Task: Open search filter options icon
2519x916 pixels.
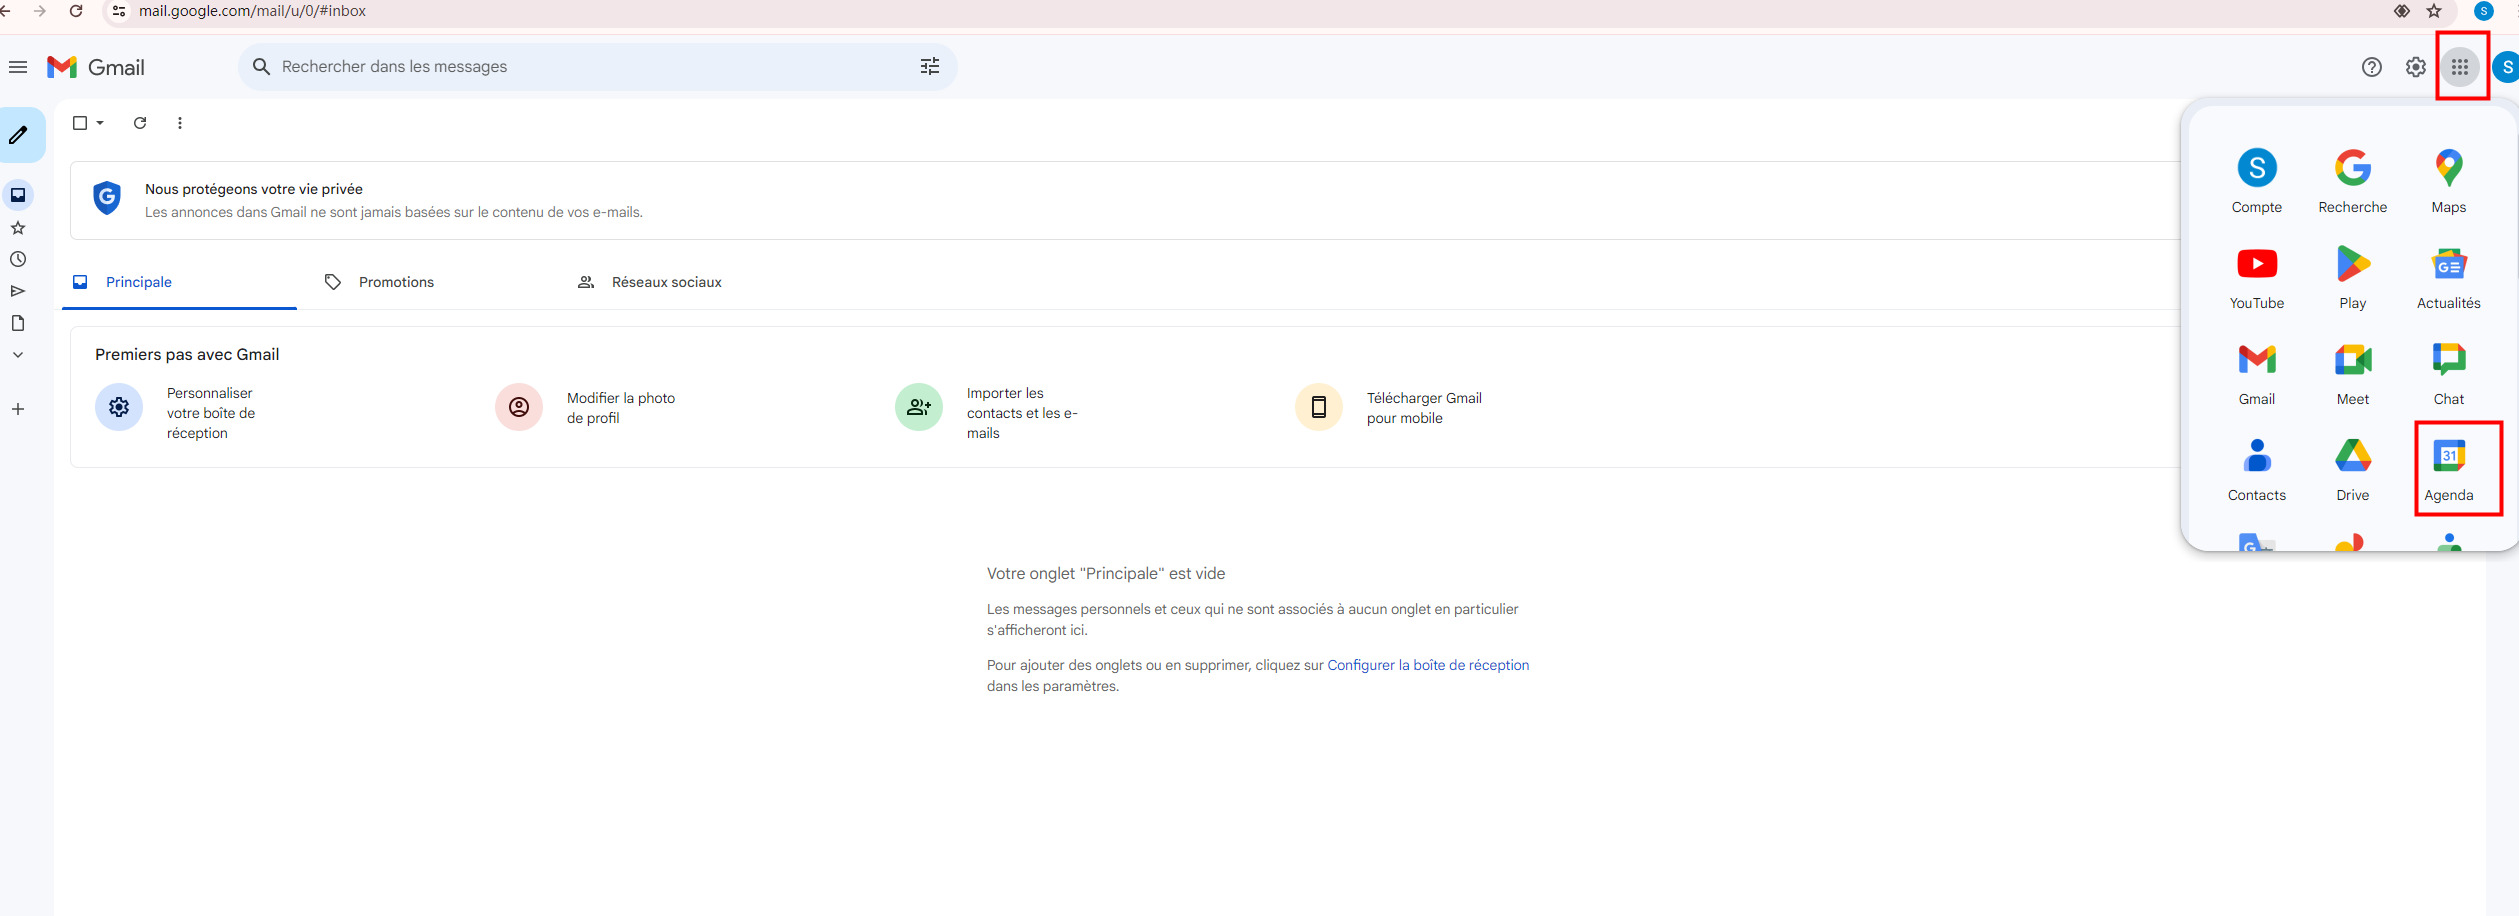Action: click(x=930, y=67)
